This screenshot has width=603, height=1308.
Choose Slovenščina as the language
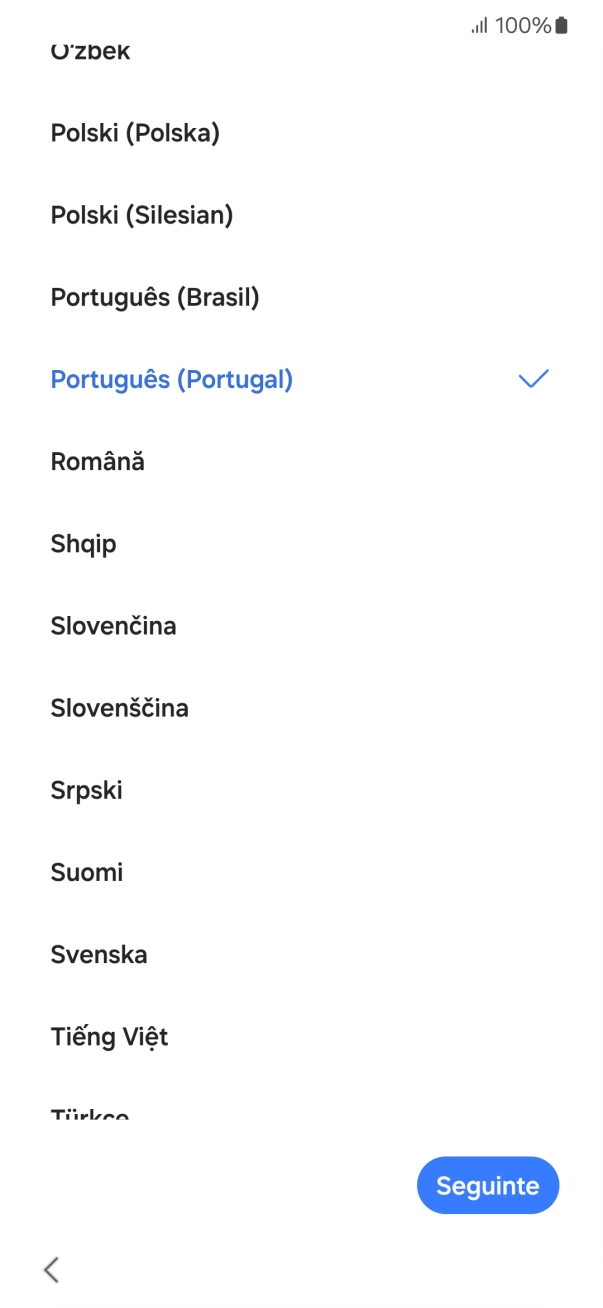pos(120,707)
